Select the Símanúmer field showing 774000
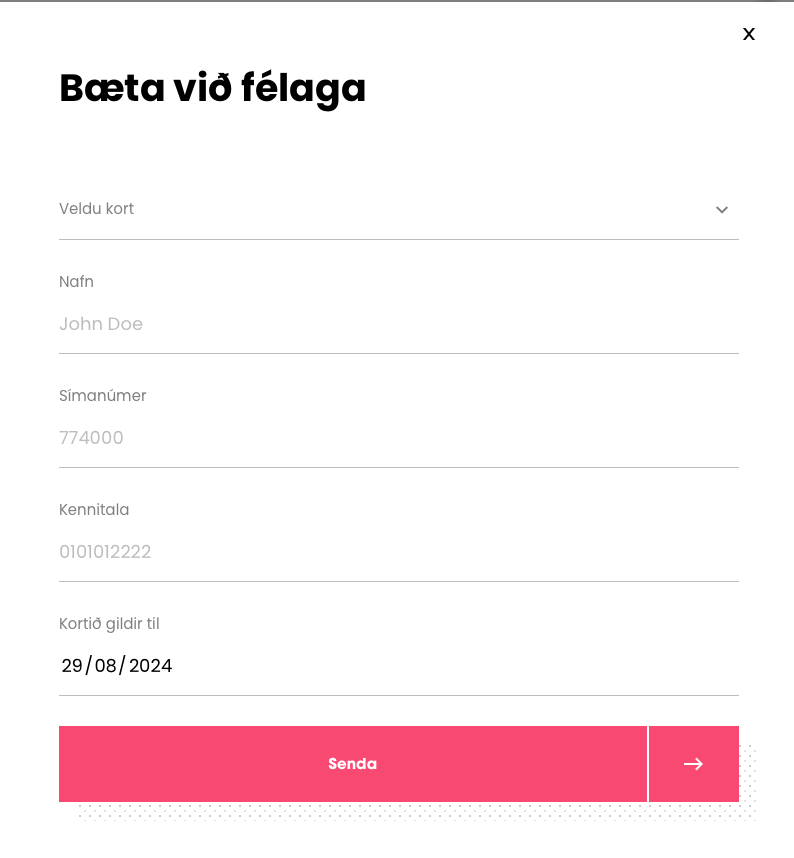 tap(399, 438)
